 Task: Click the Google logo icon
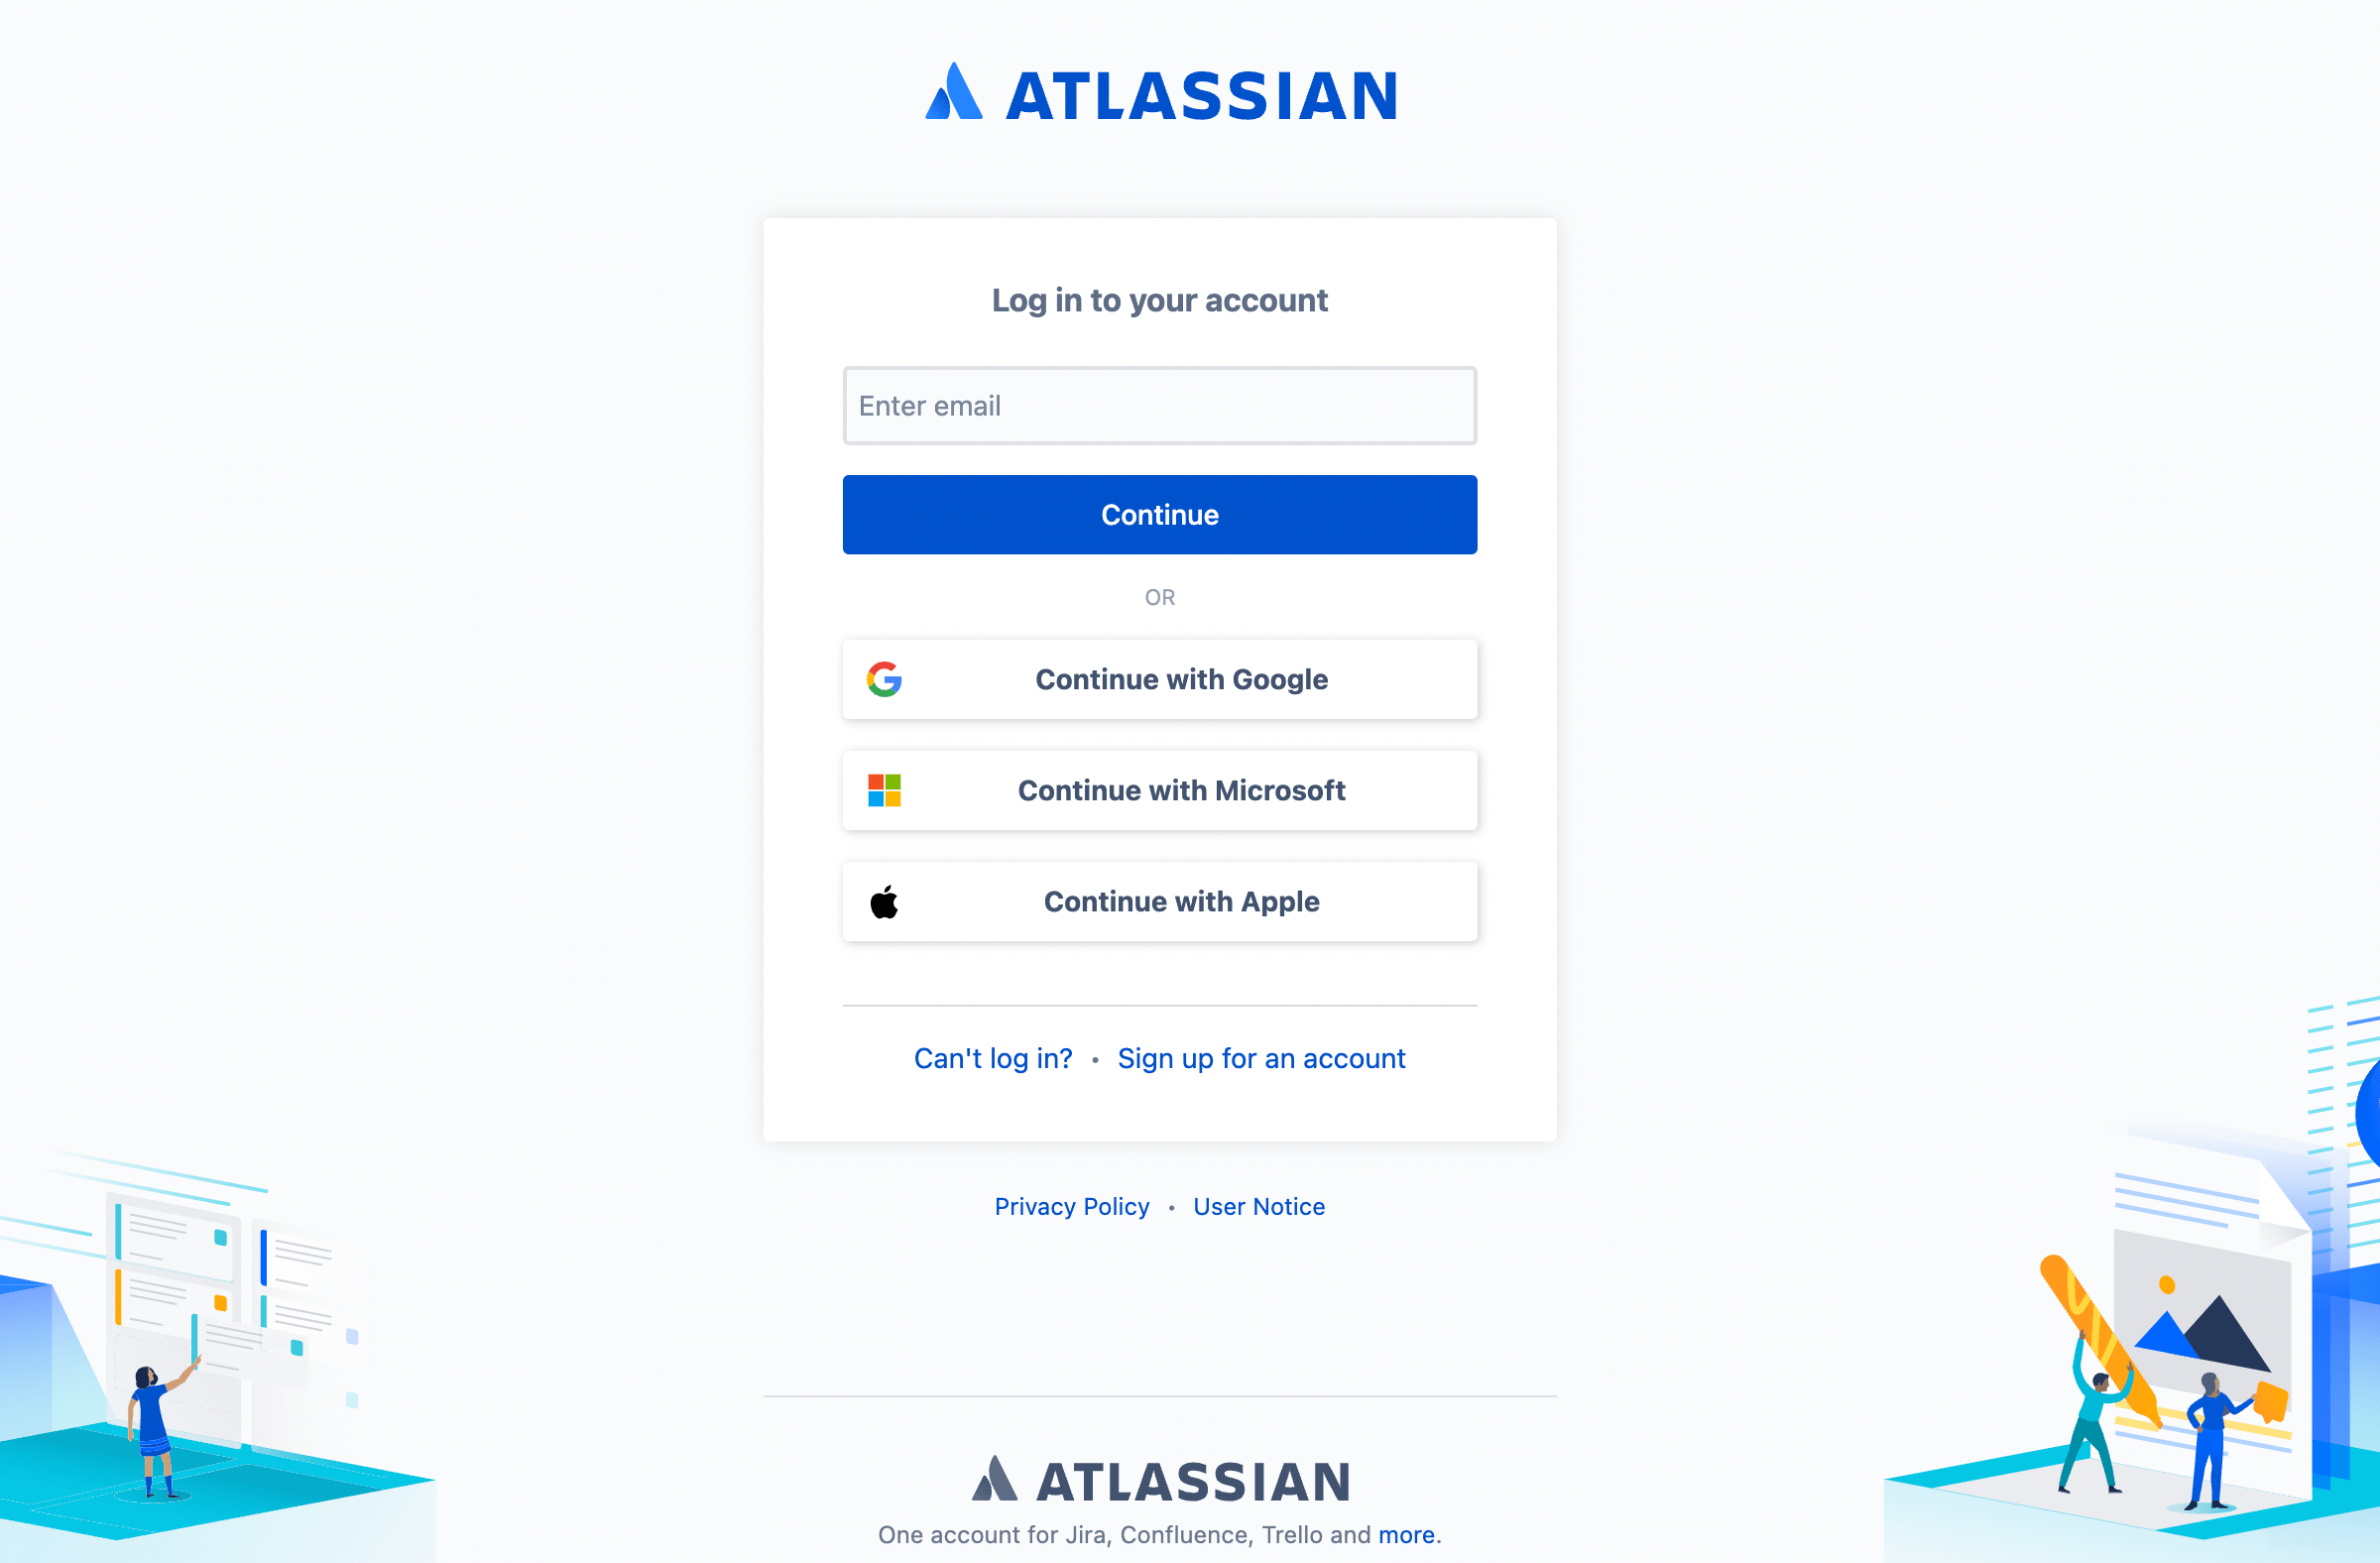(886, 678)
